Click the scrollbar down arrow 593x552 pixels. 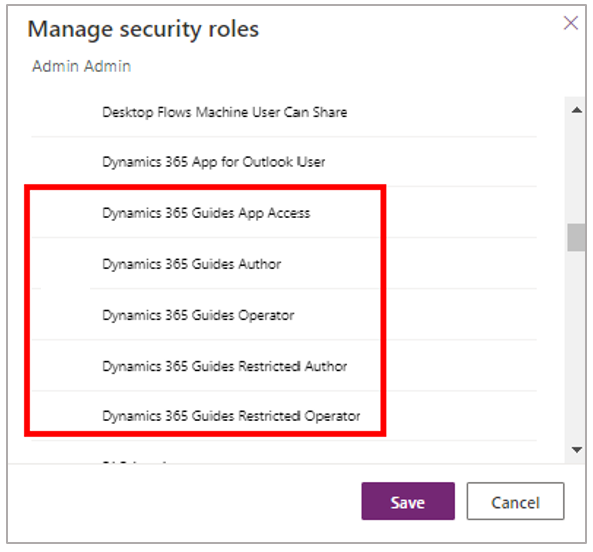576,450
